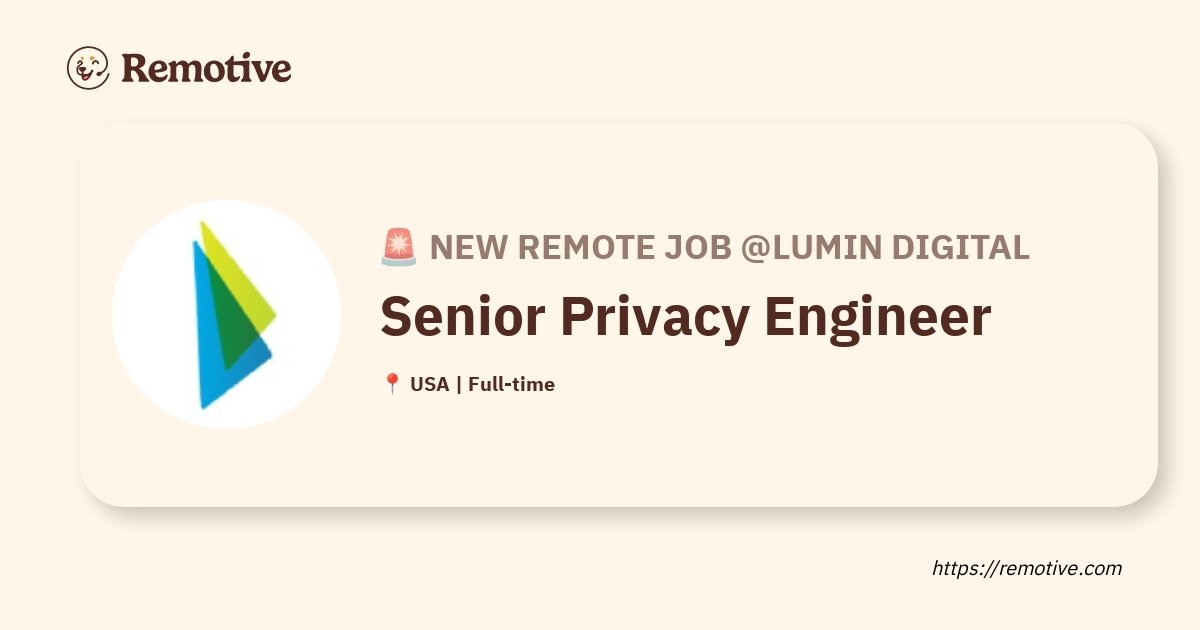Image resolution: width=1200 pixels, height=630 pixels.
Task: Open the Senior Privacy Engineer job title
Action: [686, 318]
